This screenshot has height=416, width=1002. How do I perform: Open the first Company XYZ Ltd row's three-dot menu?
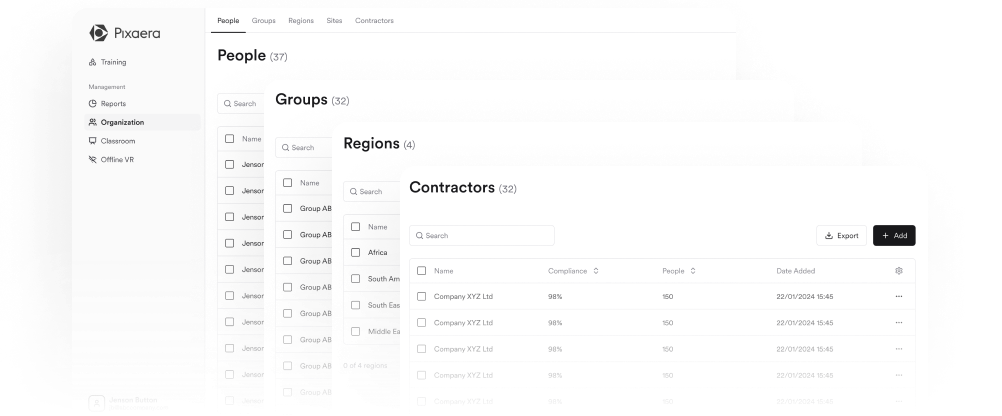(898, 296)
